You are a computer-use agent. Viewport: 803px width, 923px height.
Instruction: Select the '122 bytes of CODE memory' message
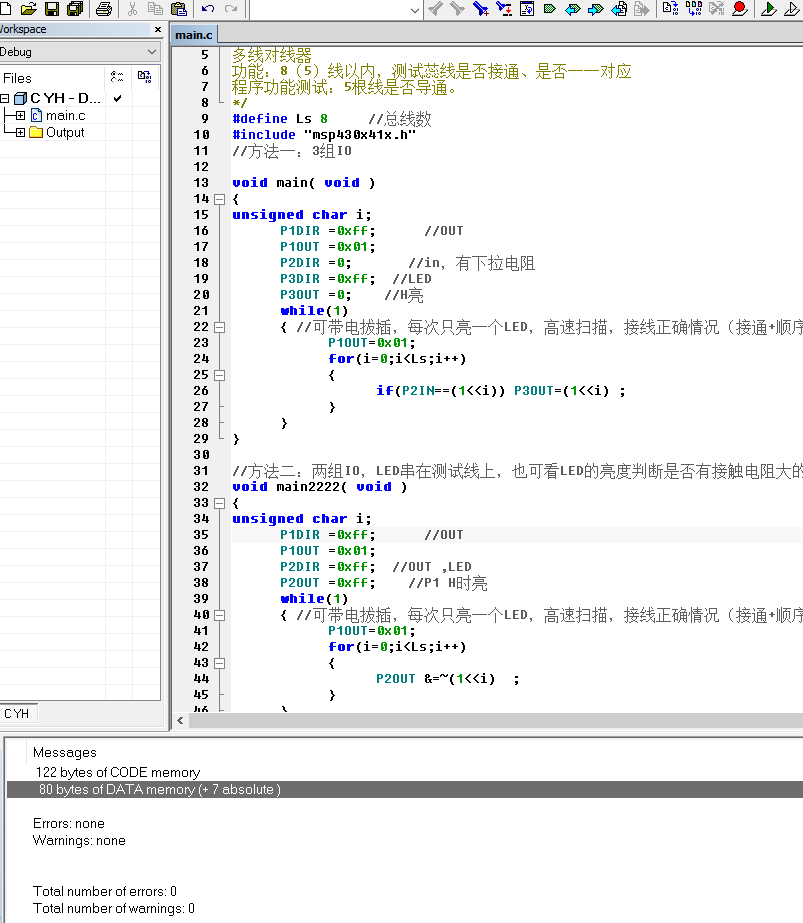click(118, 772)
